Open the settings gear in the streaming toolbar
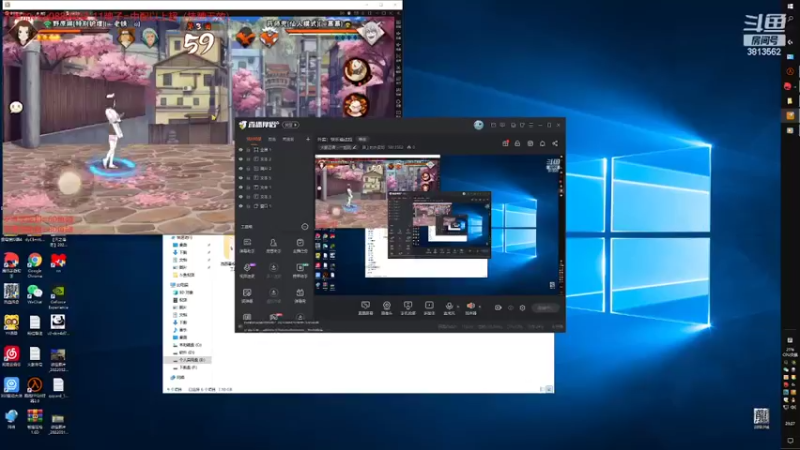Viewport: 800px width, 450px height. pos(522,308)
